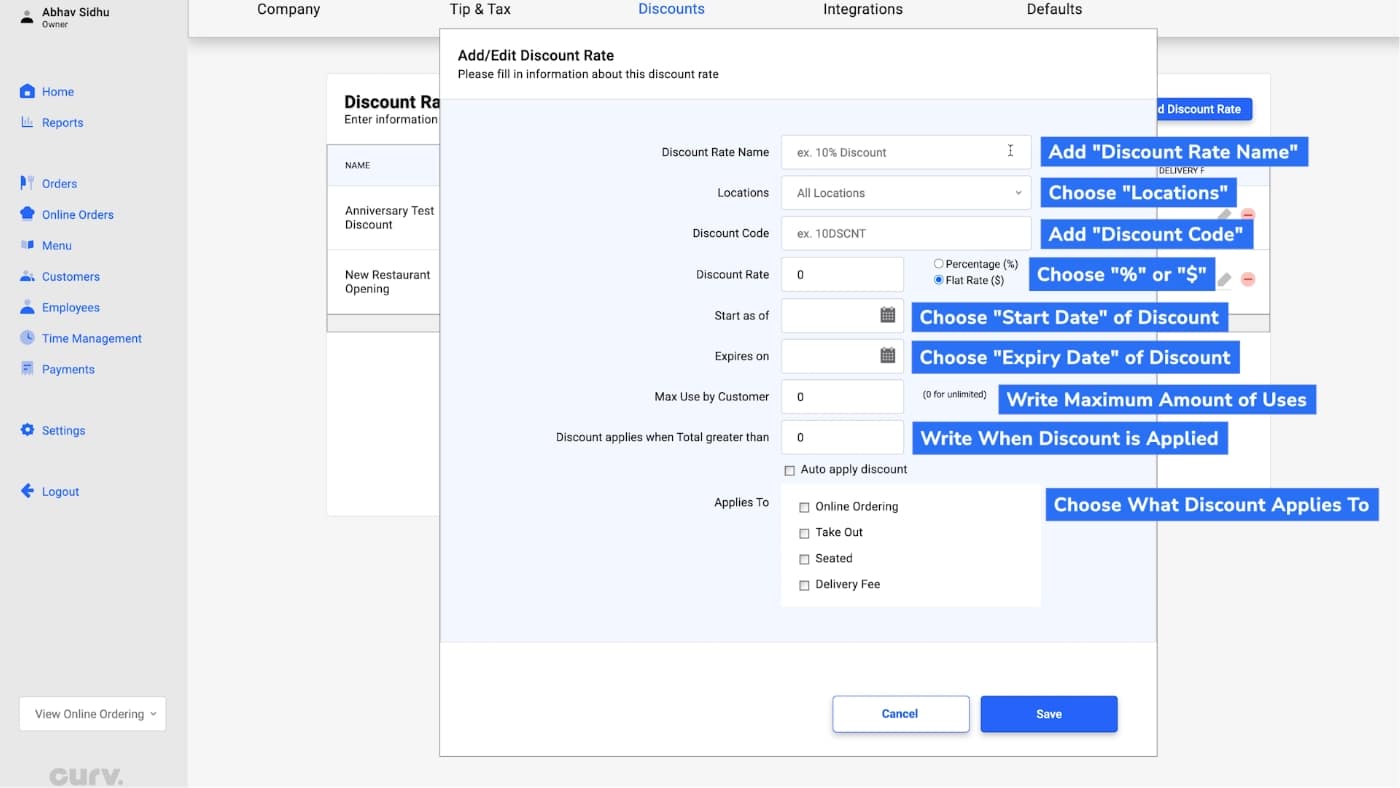Click the Total greater than field
The image size is (1400, 788).
click(x=842, y=437)
